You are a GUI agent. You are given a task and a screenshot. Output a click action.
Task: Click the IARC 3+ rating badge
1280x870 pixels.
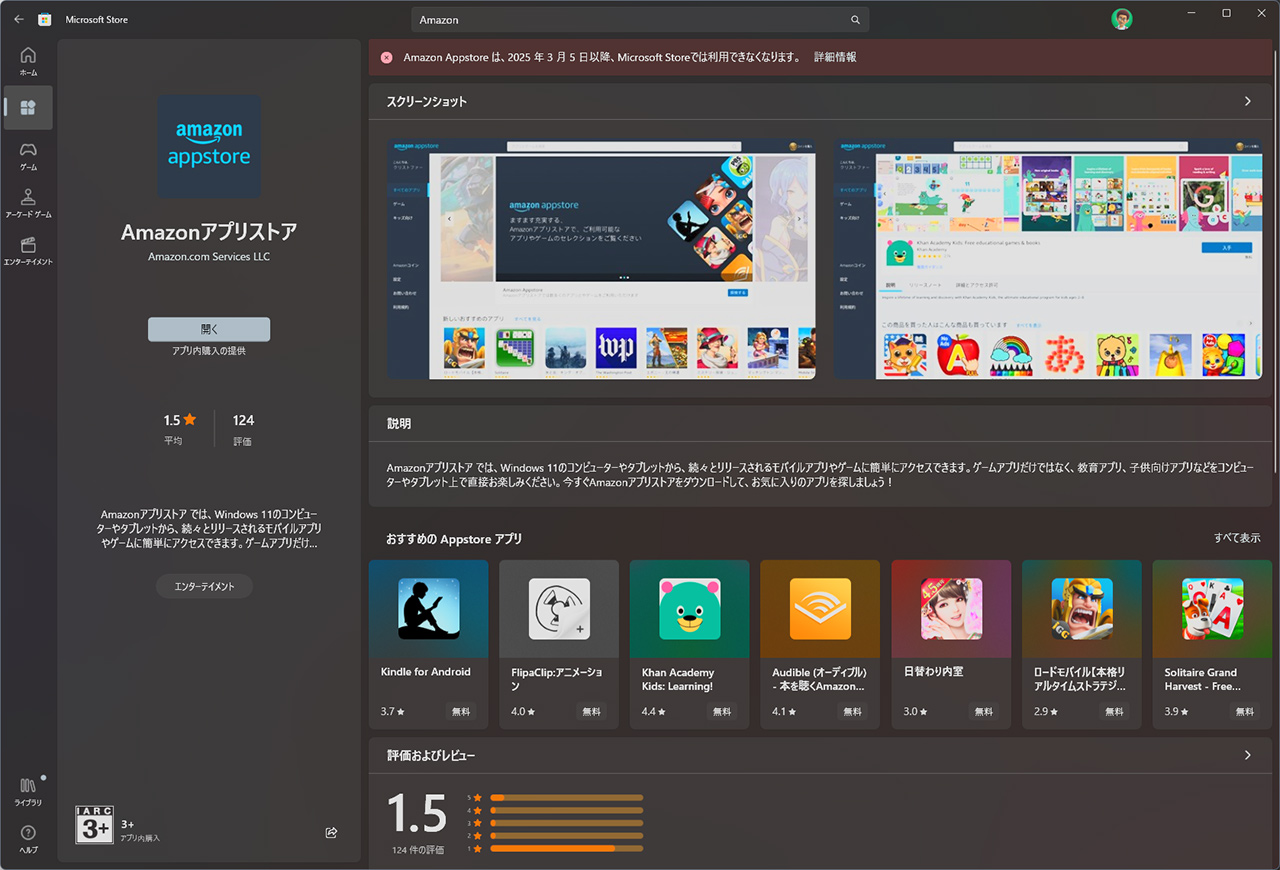[95, 825]
